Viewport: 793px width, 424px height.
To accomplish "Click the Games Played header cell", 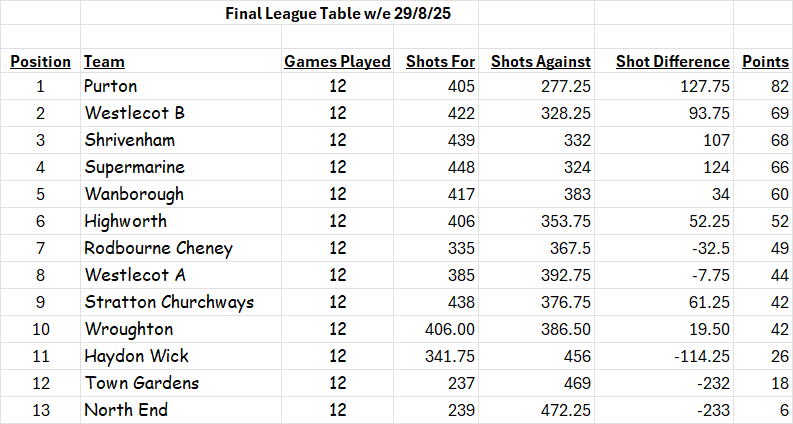I will tap(337, 62).
